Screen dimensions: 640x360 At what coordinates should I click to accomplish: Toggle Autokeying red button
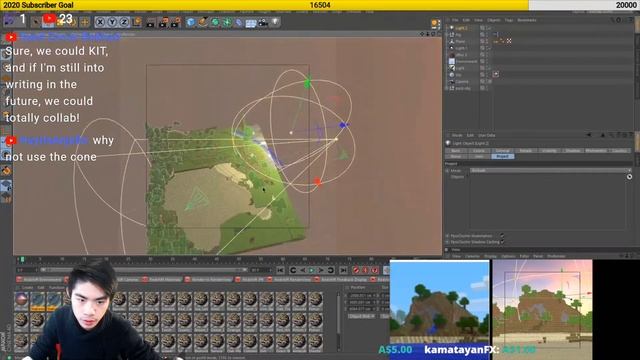365,270
